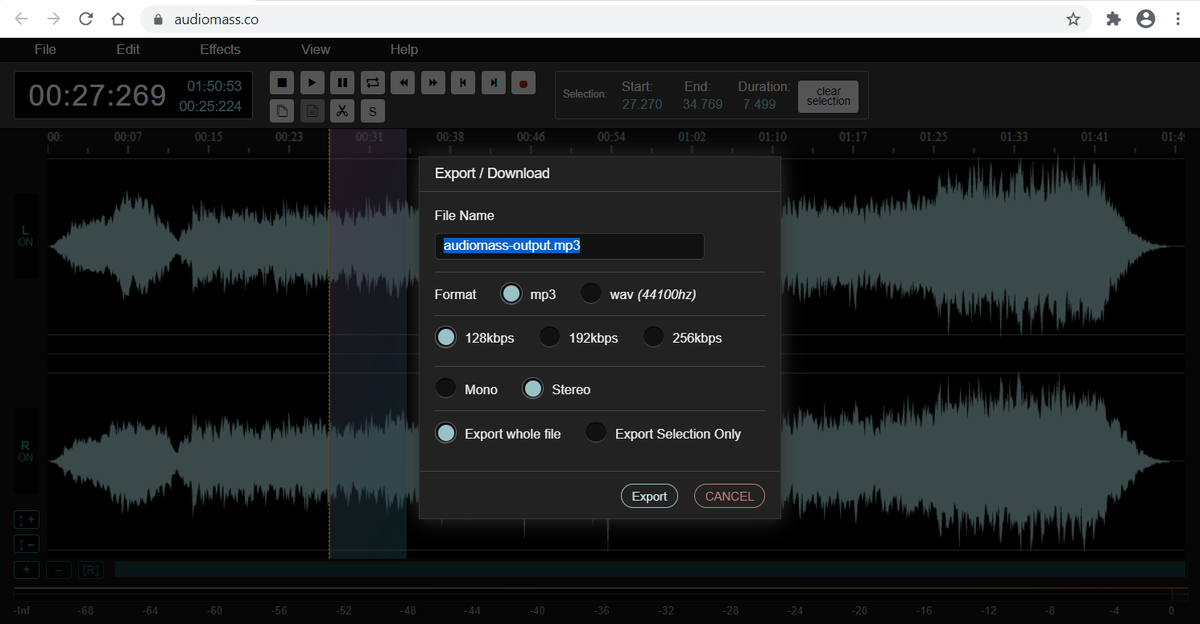1200x624 pixels.
Task: Click the S (silence) toolbar button
Action: tap(372, 111)
